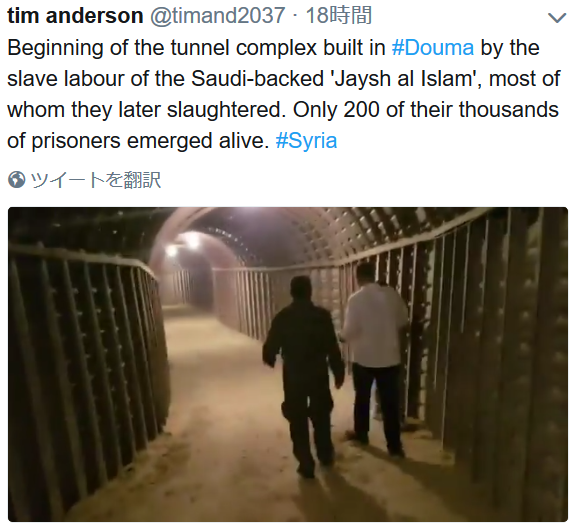Screen dimensions: 573x528
Task: Play the tunnel video thumbnail
Action: click(288, 364)
